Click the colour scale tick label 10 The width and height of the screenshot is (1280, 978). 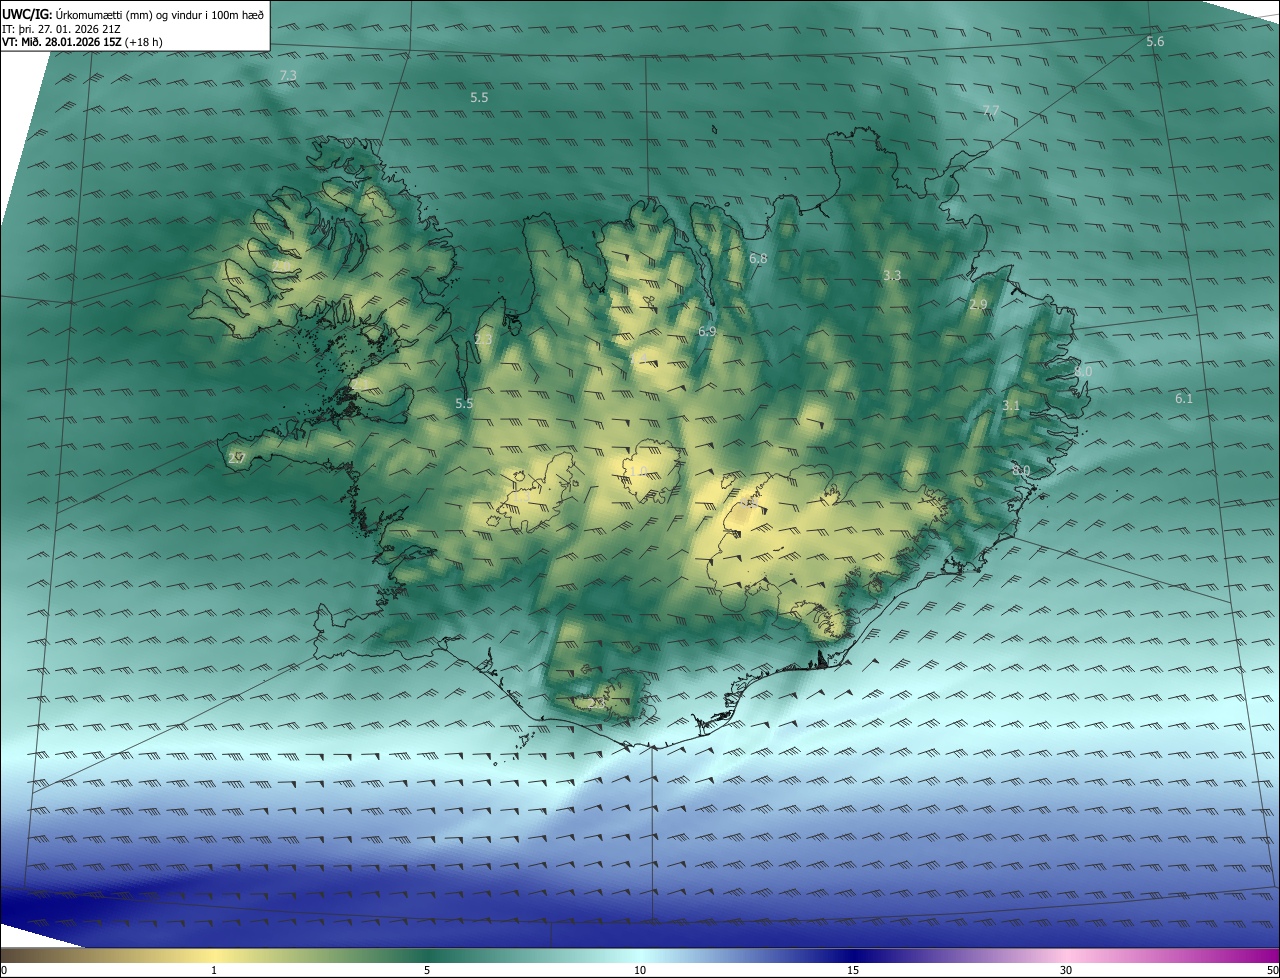(x=640, y=970)
